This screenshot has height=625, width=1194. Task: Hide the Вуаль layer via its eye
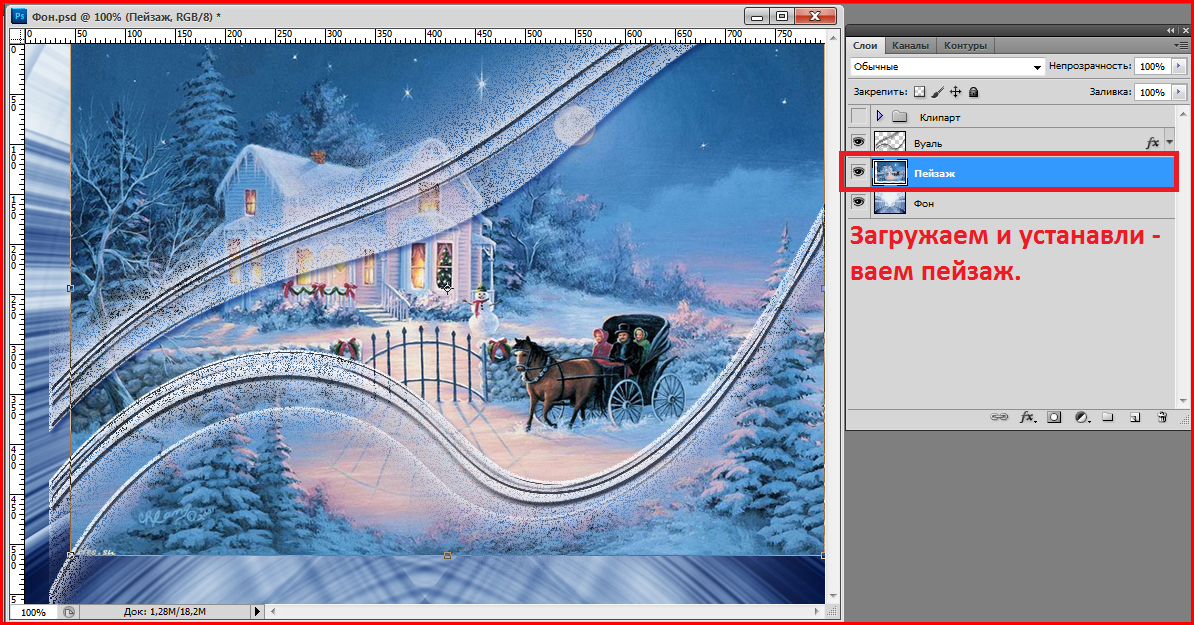point(858,142)
